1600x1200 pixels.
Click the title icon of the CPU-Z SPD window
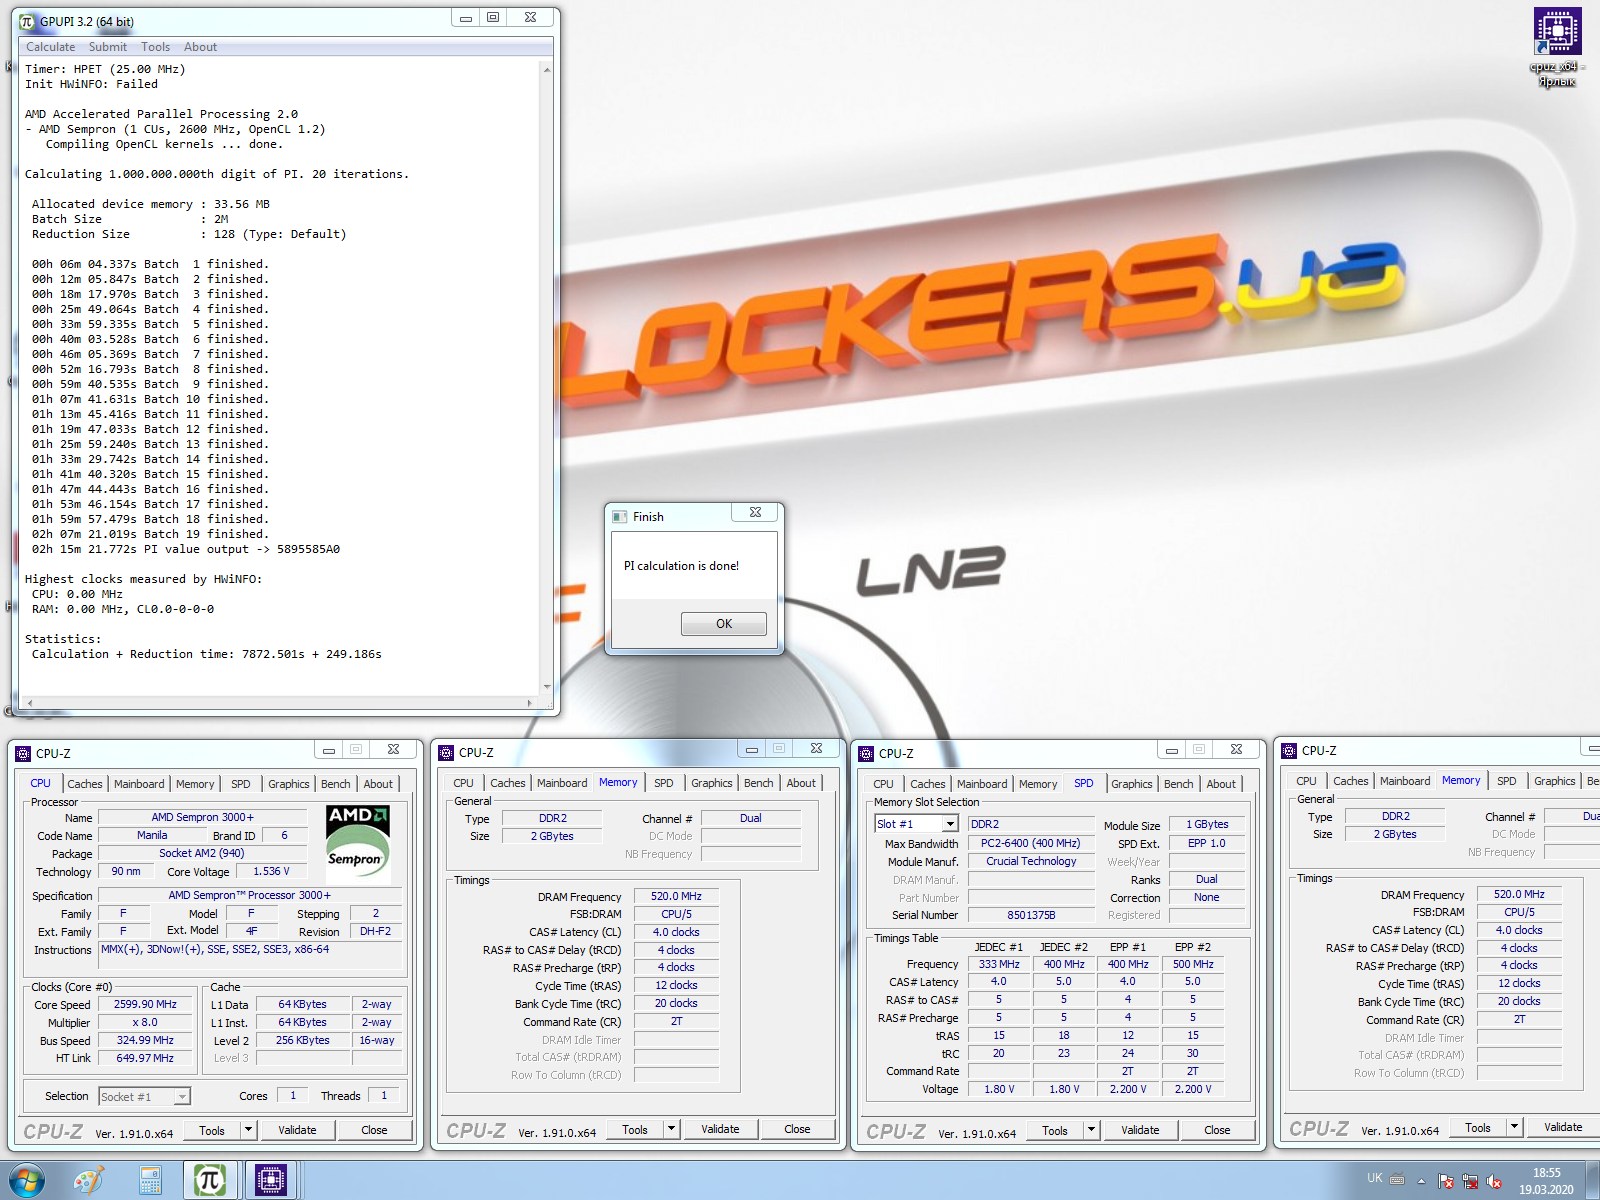[866, 753]
